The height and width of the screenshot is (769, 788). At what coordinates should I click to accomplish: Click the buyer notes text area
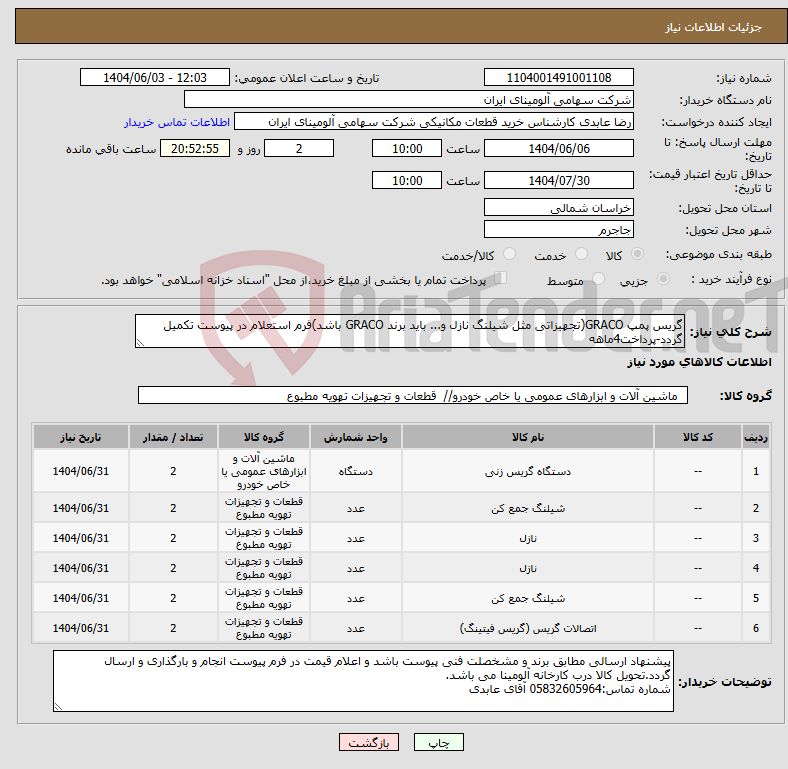tap(363, 681)
